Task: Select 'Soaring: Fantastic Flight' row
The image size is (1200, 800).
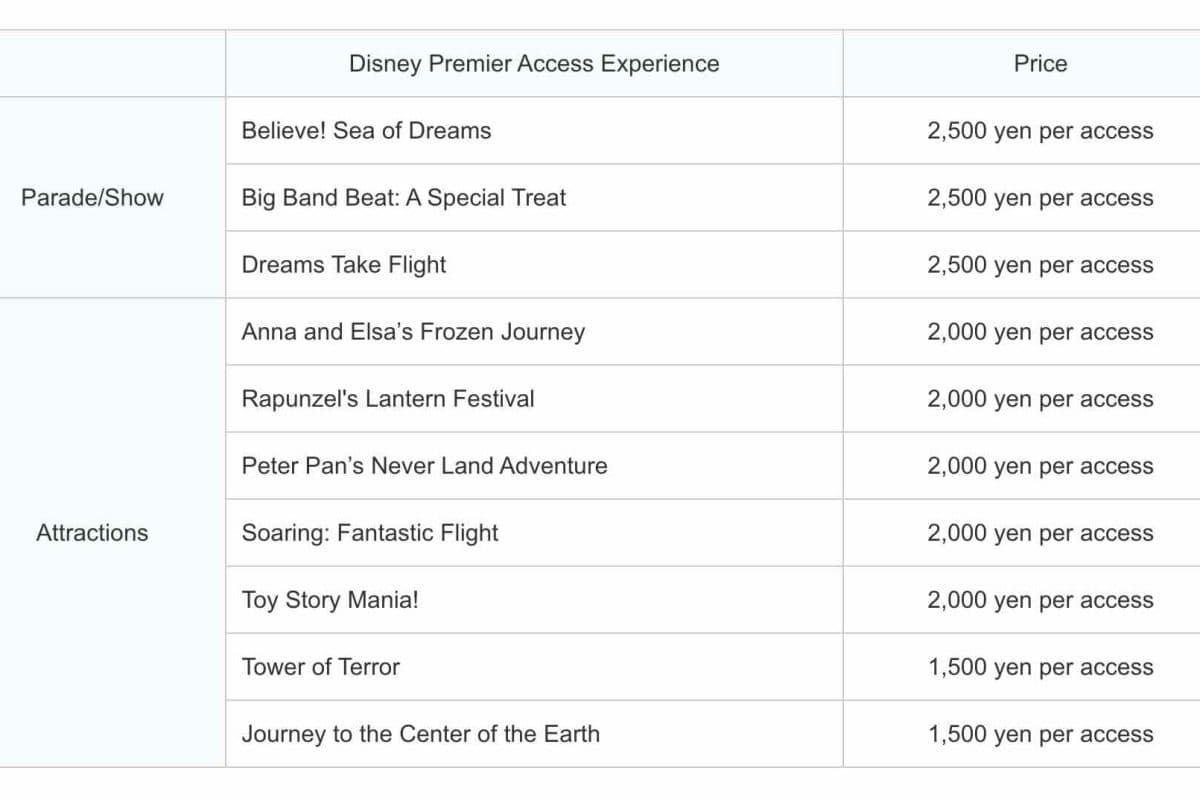Action: [x=369, y=533]
